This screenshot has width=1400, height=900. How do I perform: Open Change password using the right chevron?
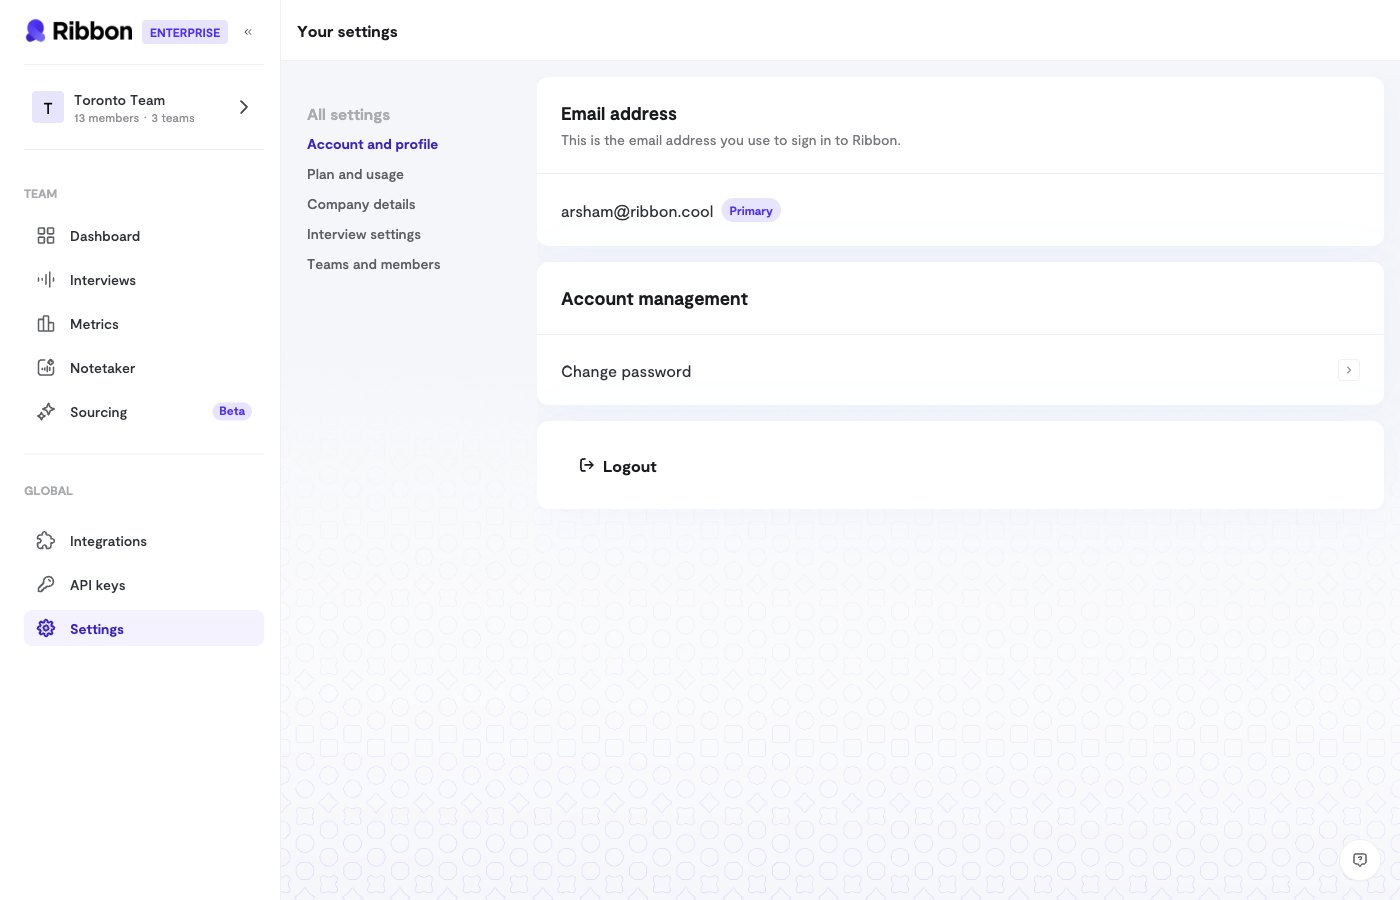[1349, 370]
